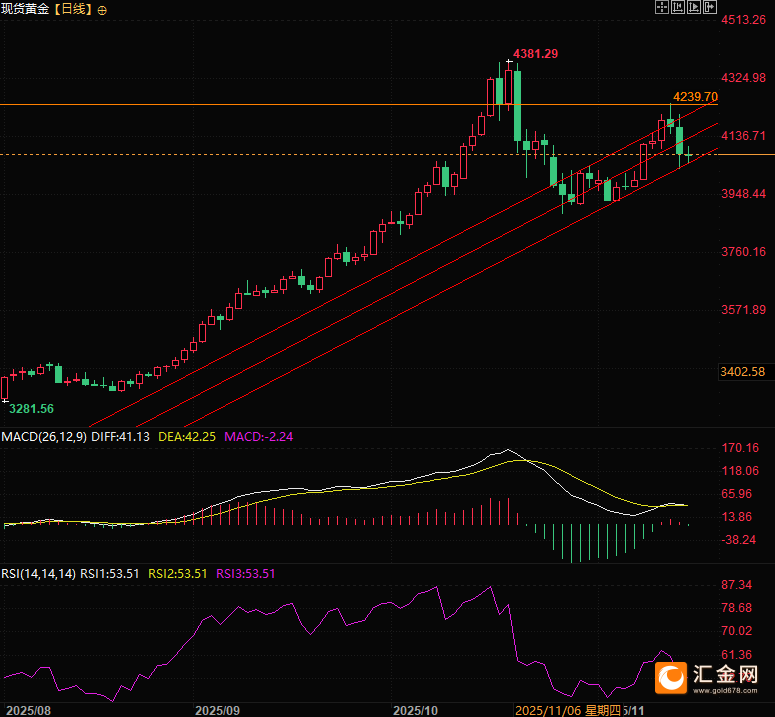Click the play-forward axis icon
The image size is (775, 717).
coord(694,7)
